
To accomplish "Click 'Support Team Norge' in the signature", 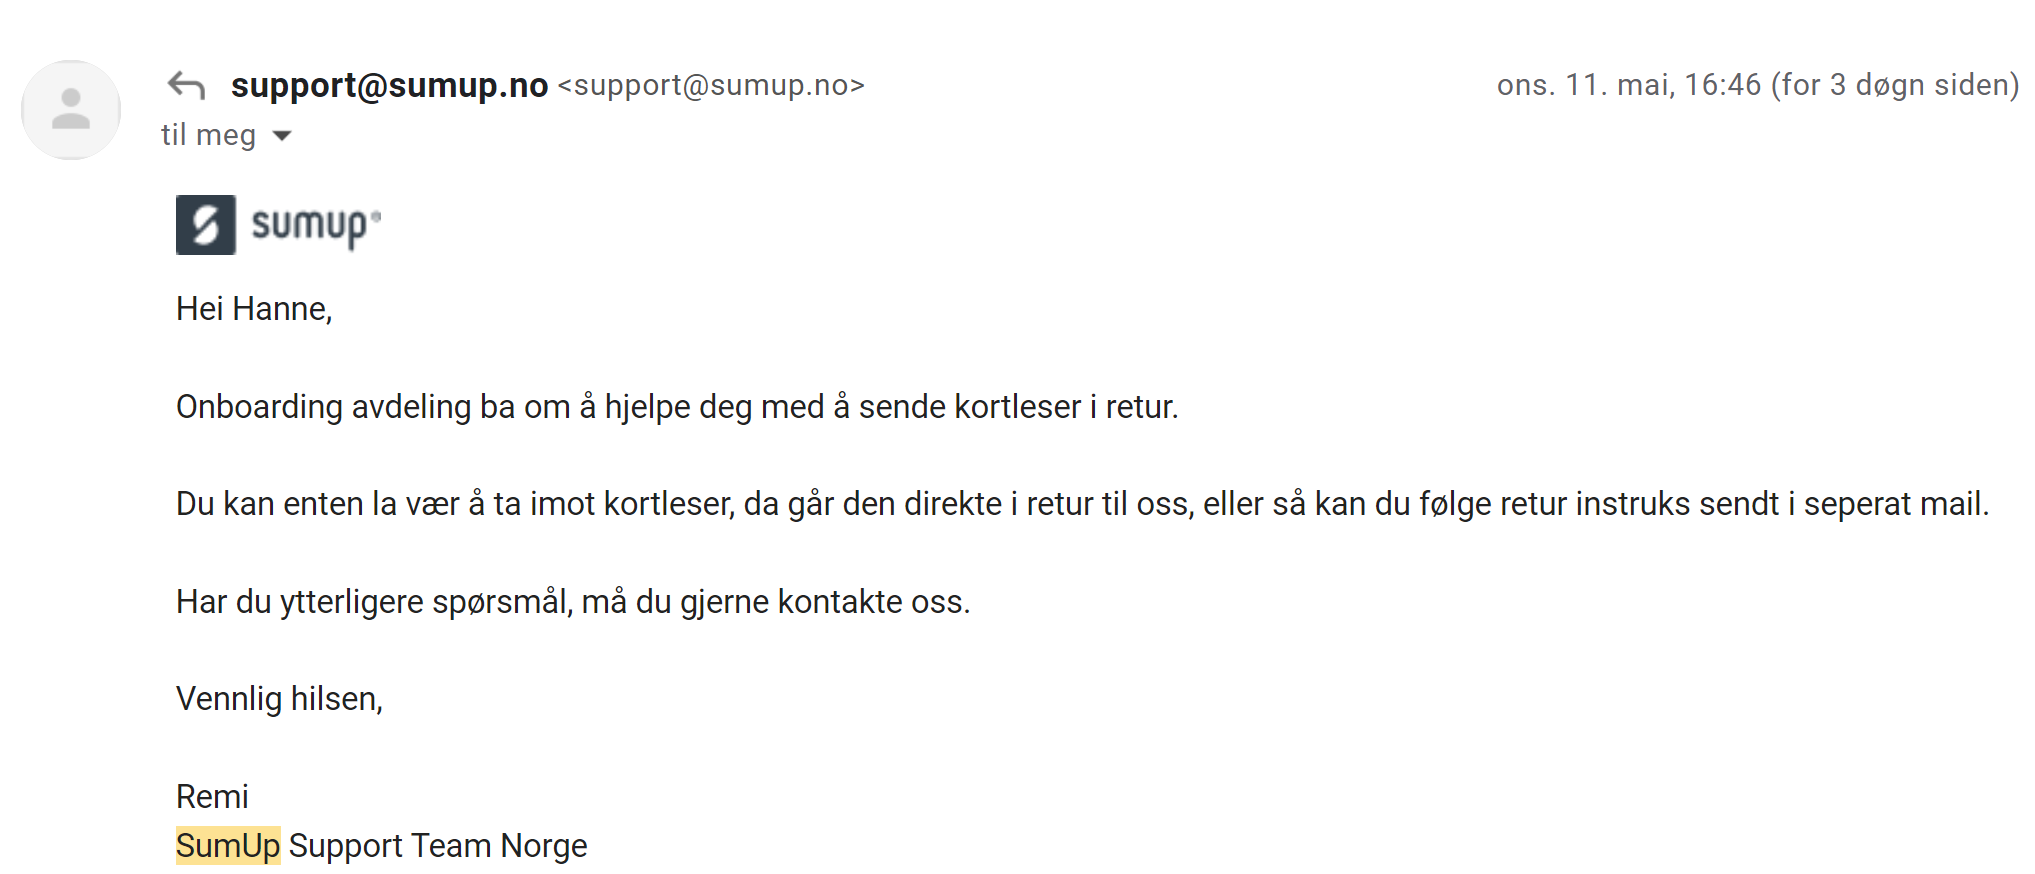I will [x=438, y=846].
